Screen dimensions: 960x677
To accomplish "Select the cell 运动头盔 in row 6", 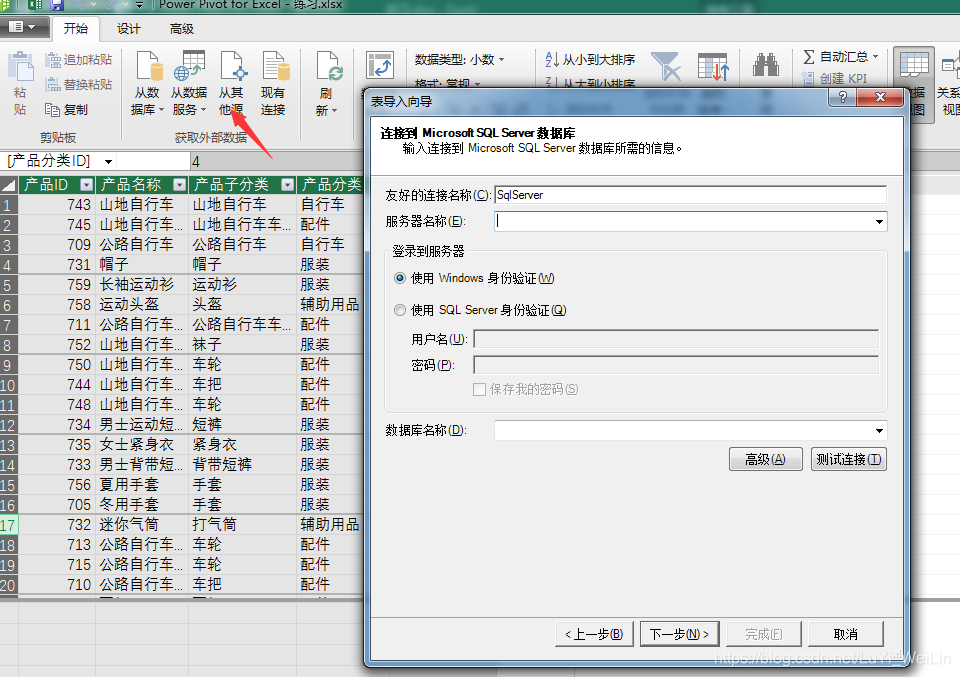I will (x=142, y=305).
